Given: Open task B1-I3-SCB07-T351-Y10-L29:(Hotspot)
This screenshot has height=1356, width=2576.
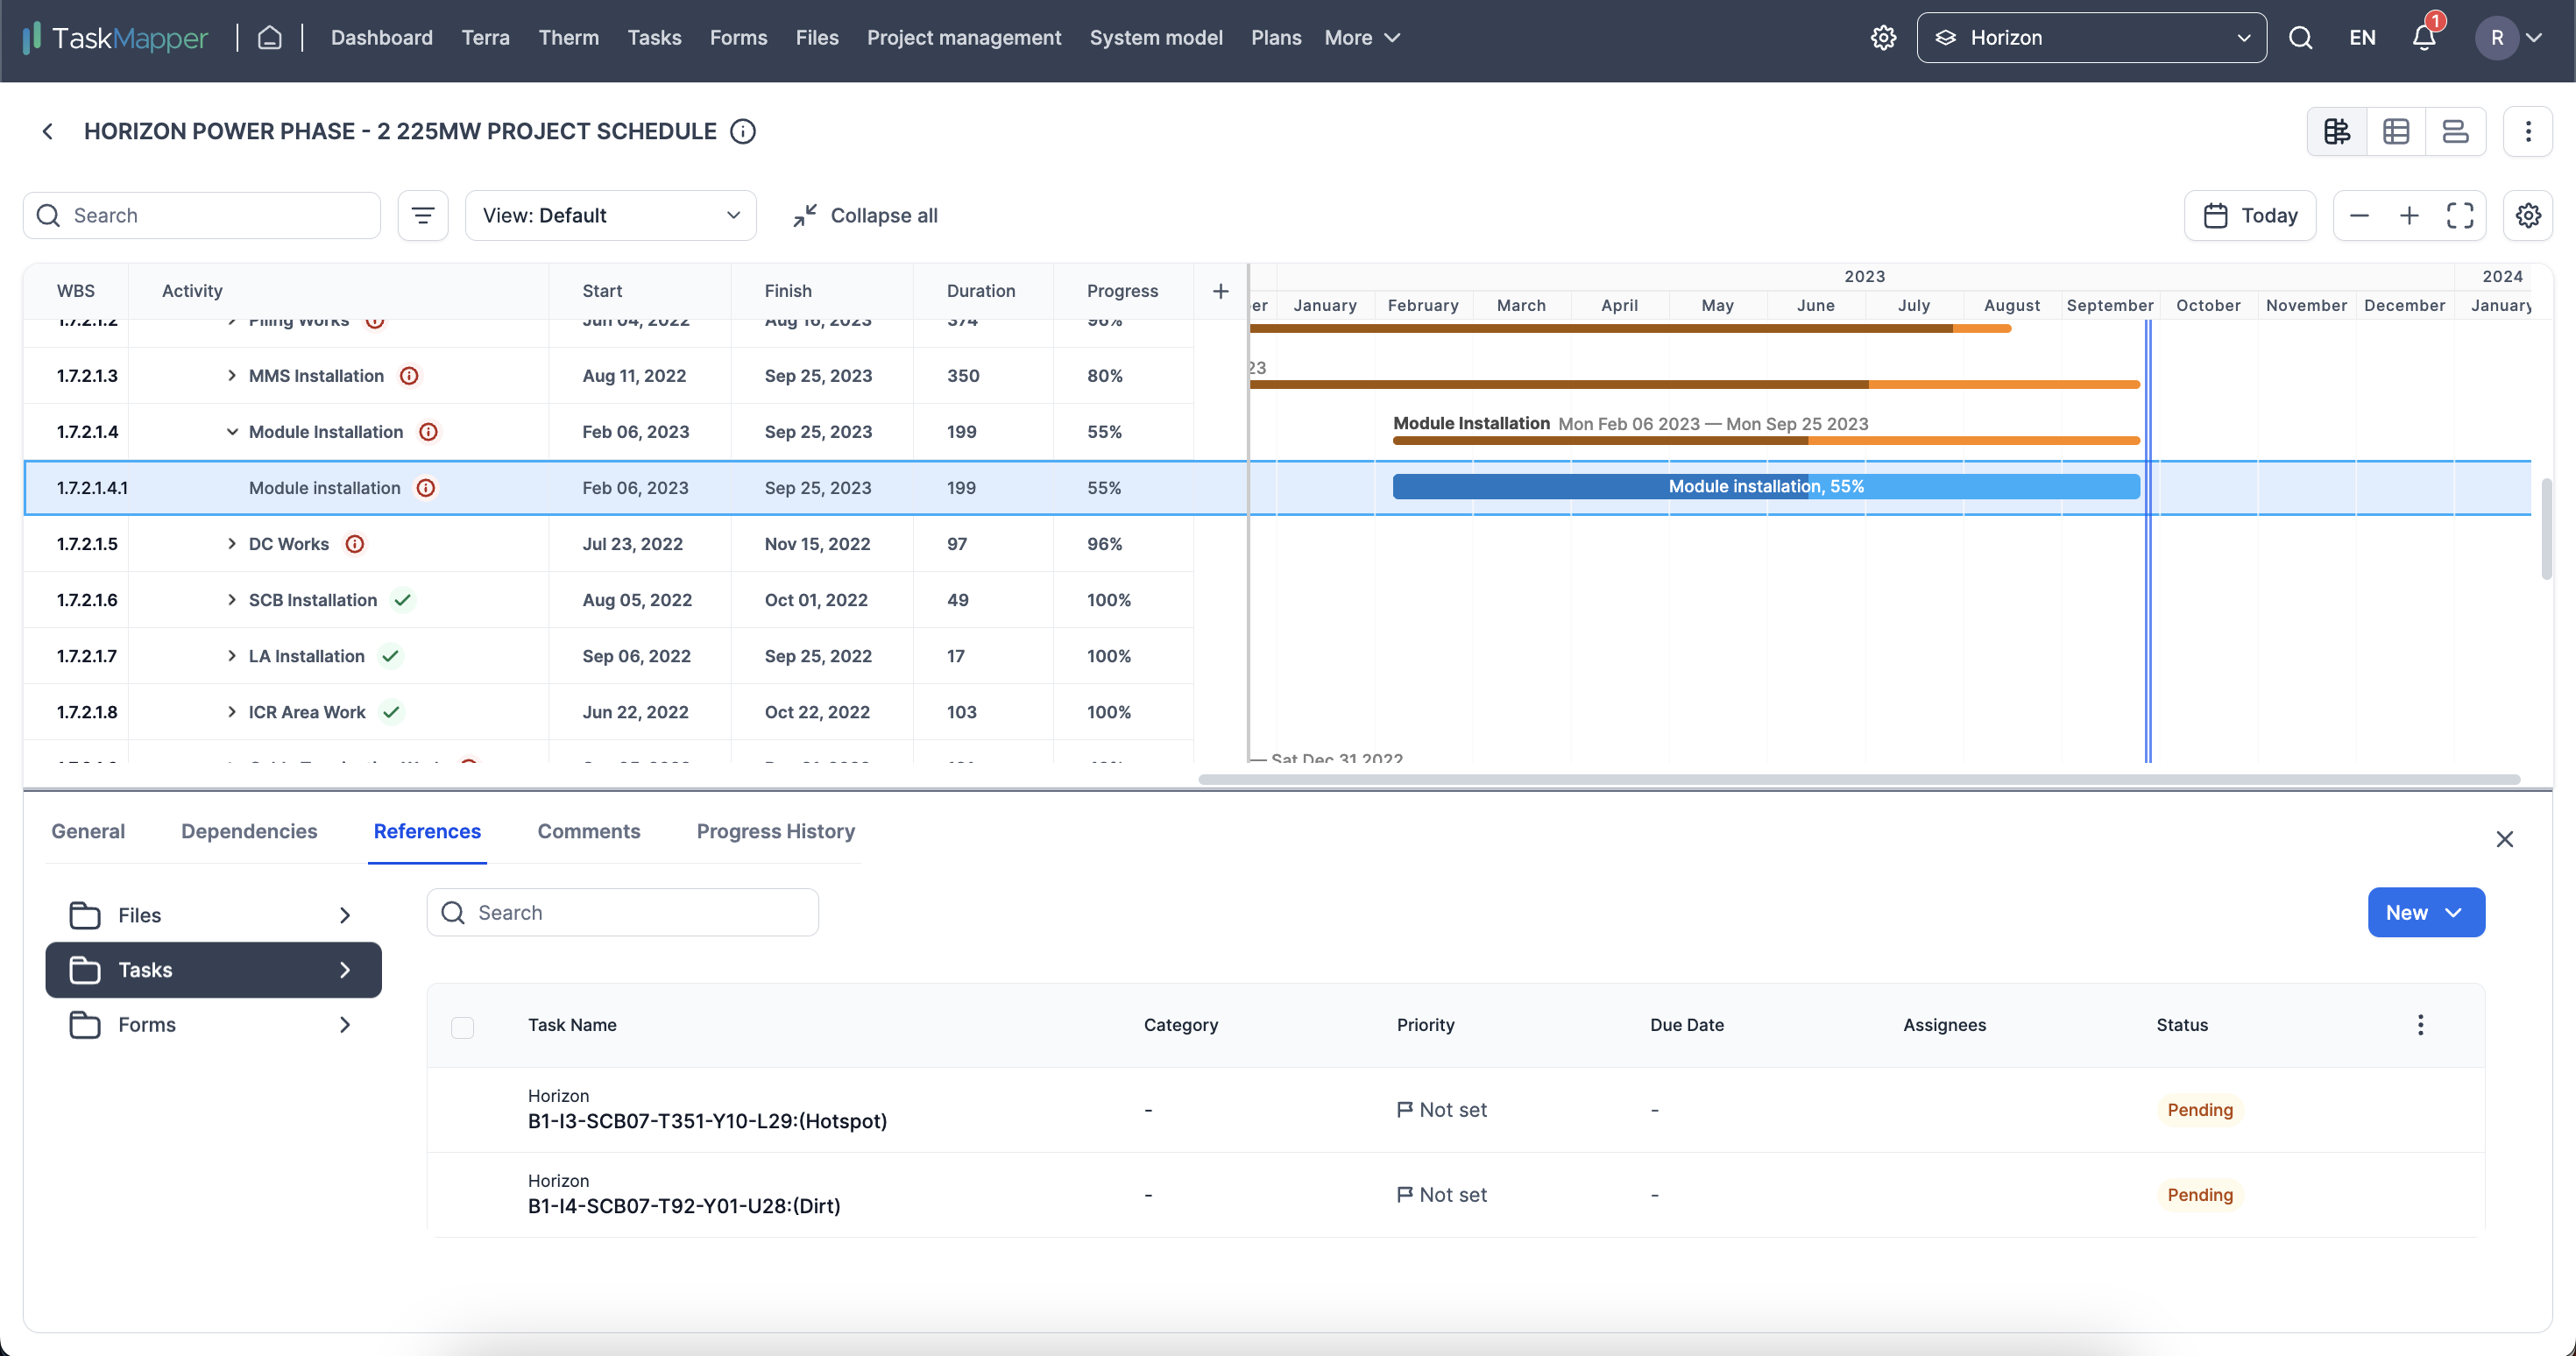Looking at the screenshot, I should tap(707, 1121).
